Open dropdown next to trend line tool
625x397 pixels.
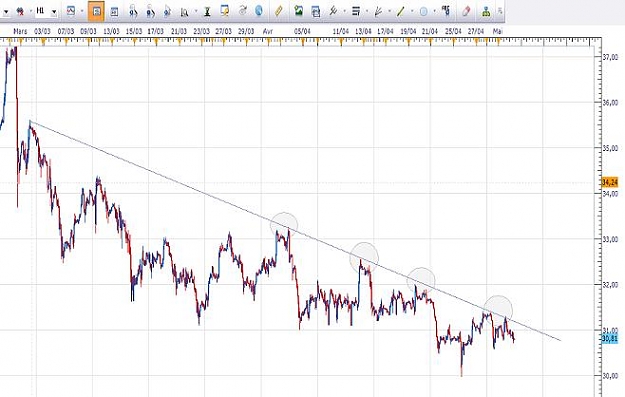(x=344, y=12)
